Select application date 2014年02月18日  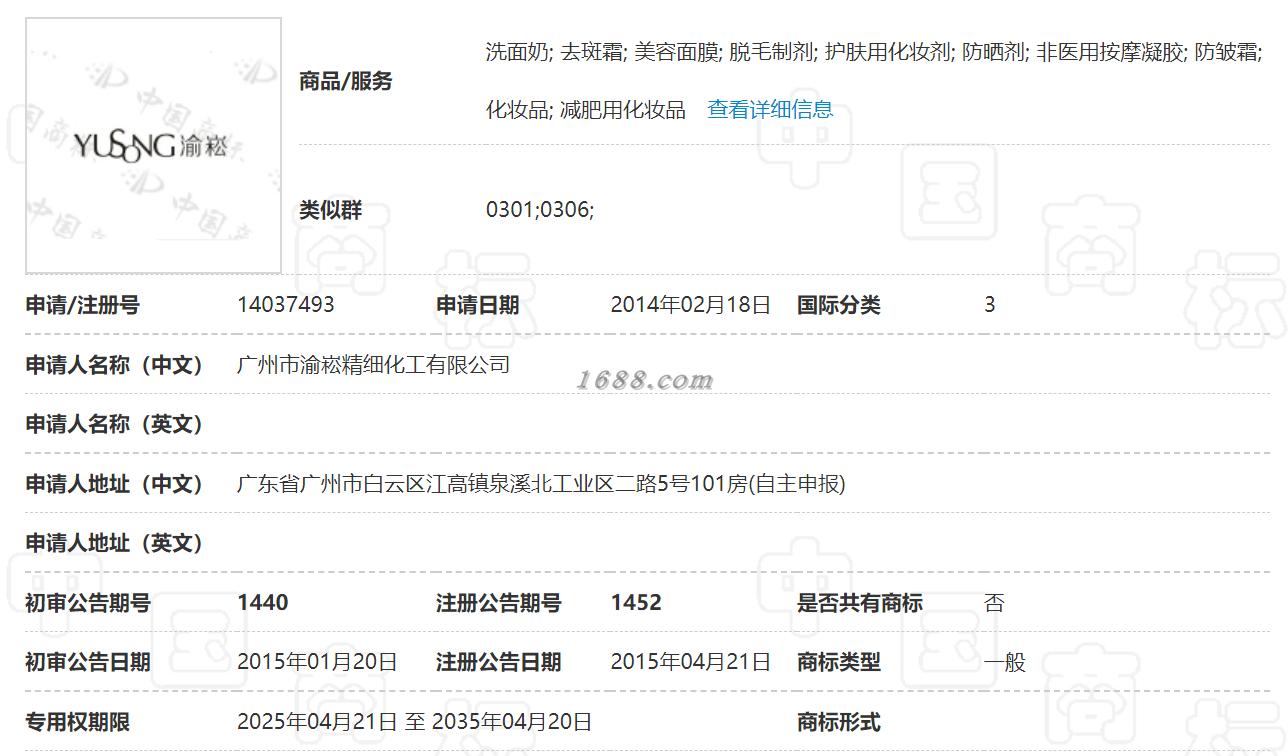pos(691,305)
